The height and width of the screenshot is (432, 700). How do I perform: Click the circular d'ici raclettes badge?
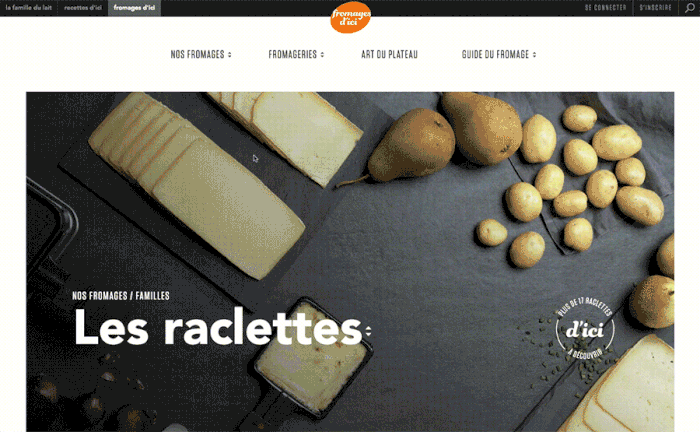585,329
